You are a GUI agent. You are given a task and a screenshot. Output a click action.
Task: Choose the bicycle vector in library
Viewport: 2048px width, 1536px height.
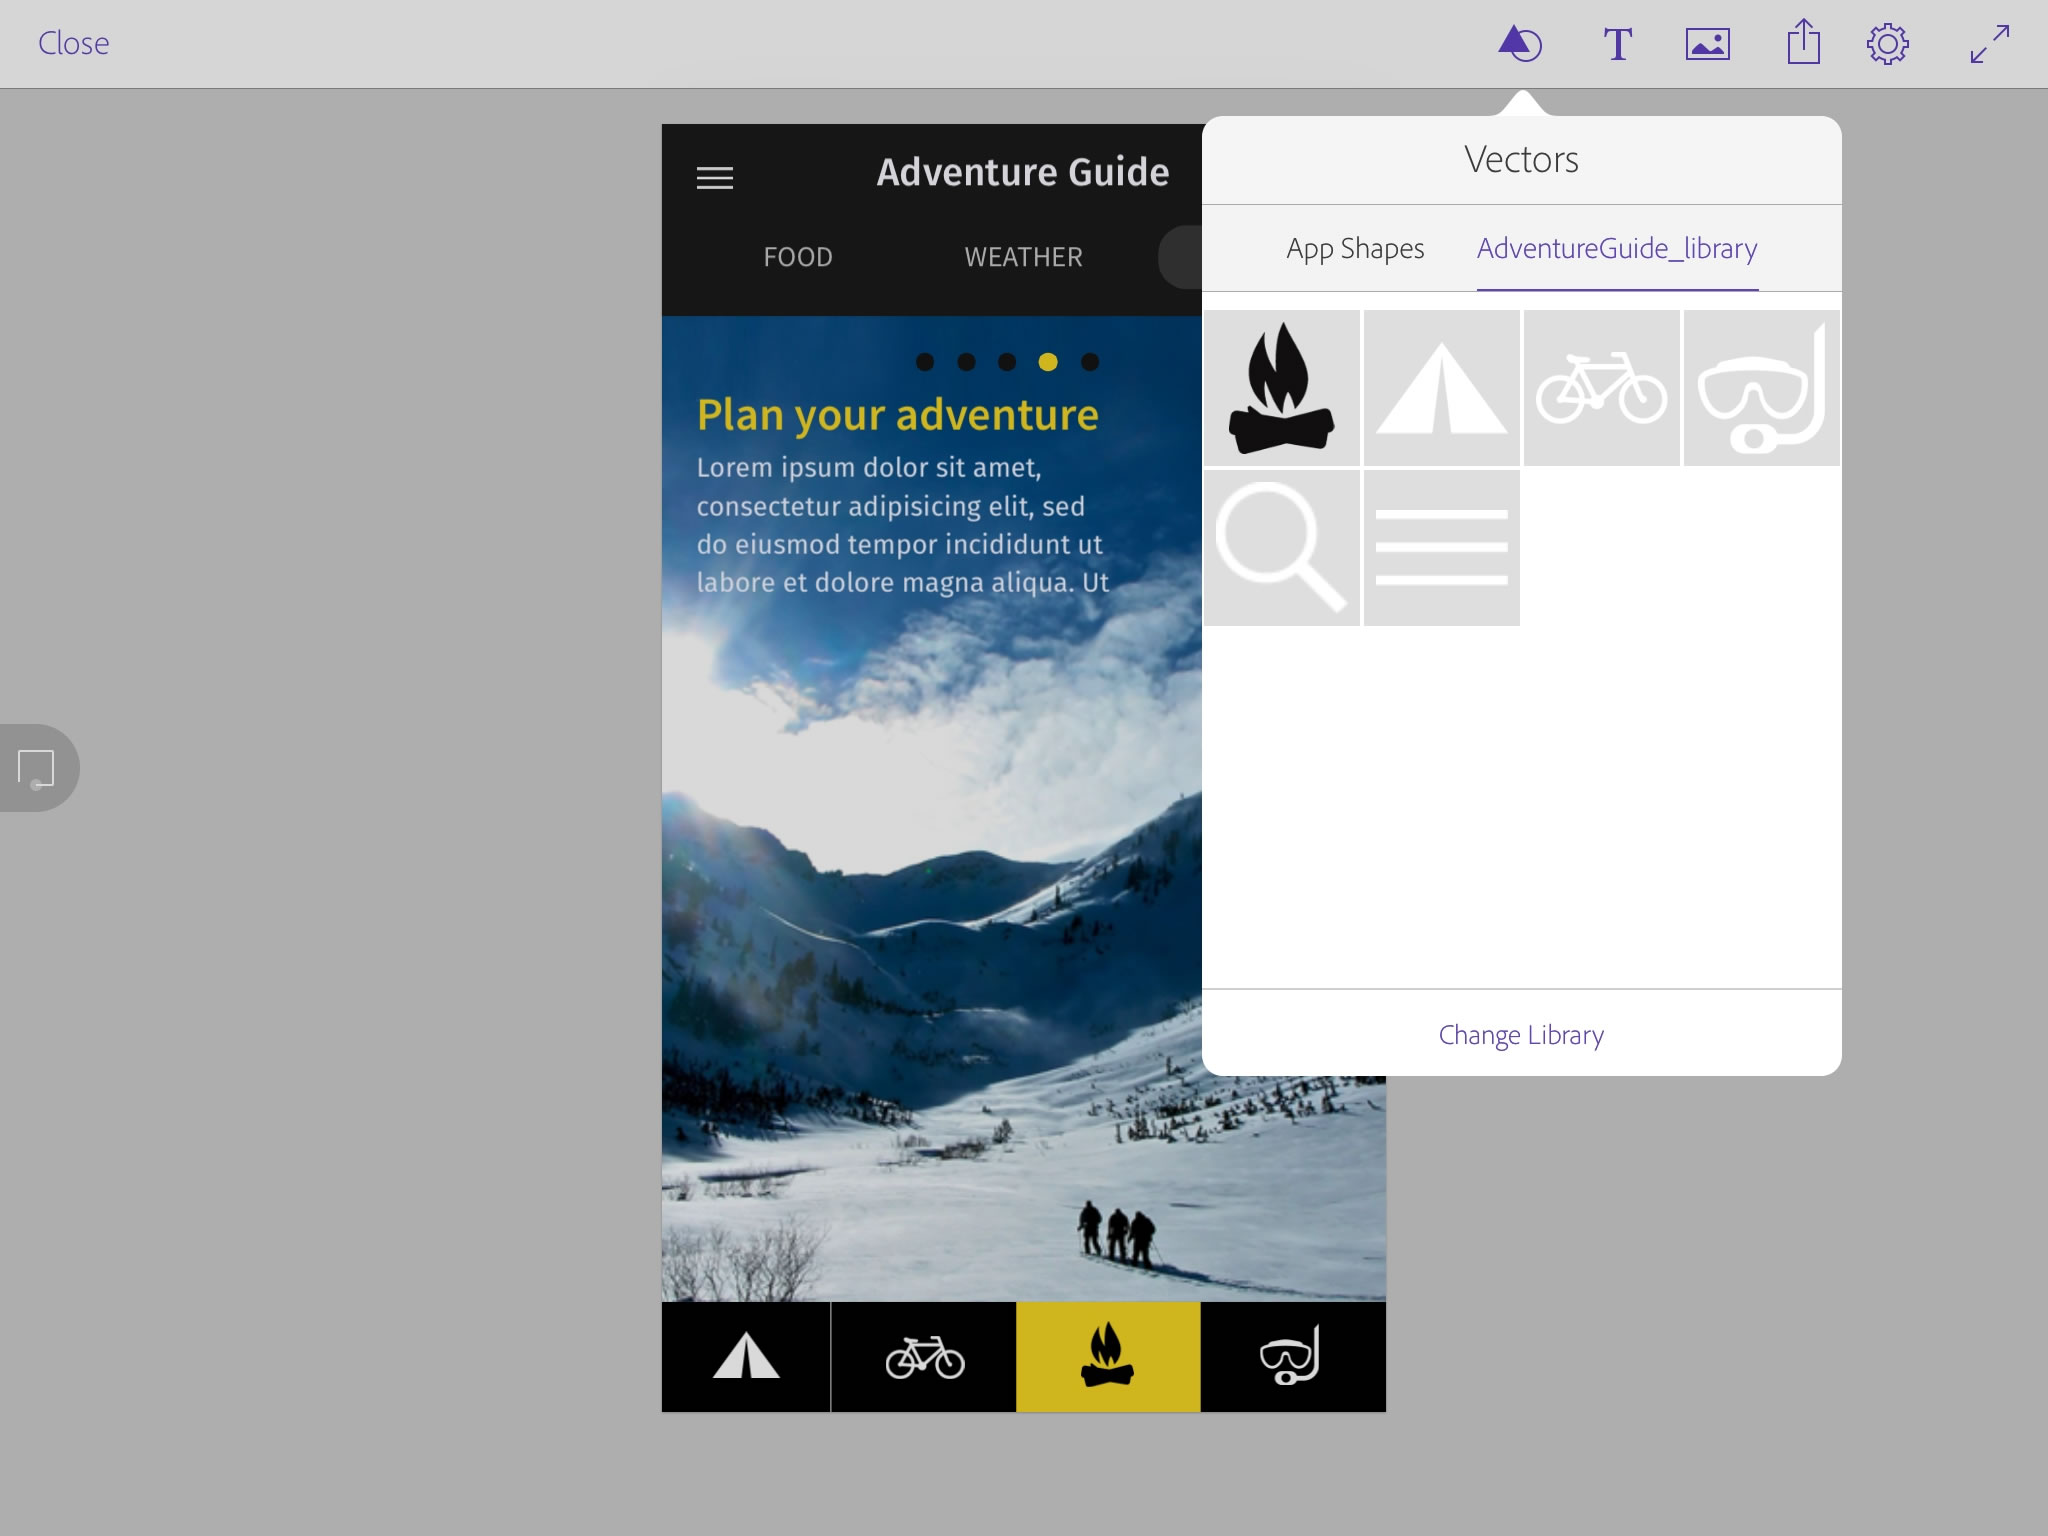tap(1601, 388)
